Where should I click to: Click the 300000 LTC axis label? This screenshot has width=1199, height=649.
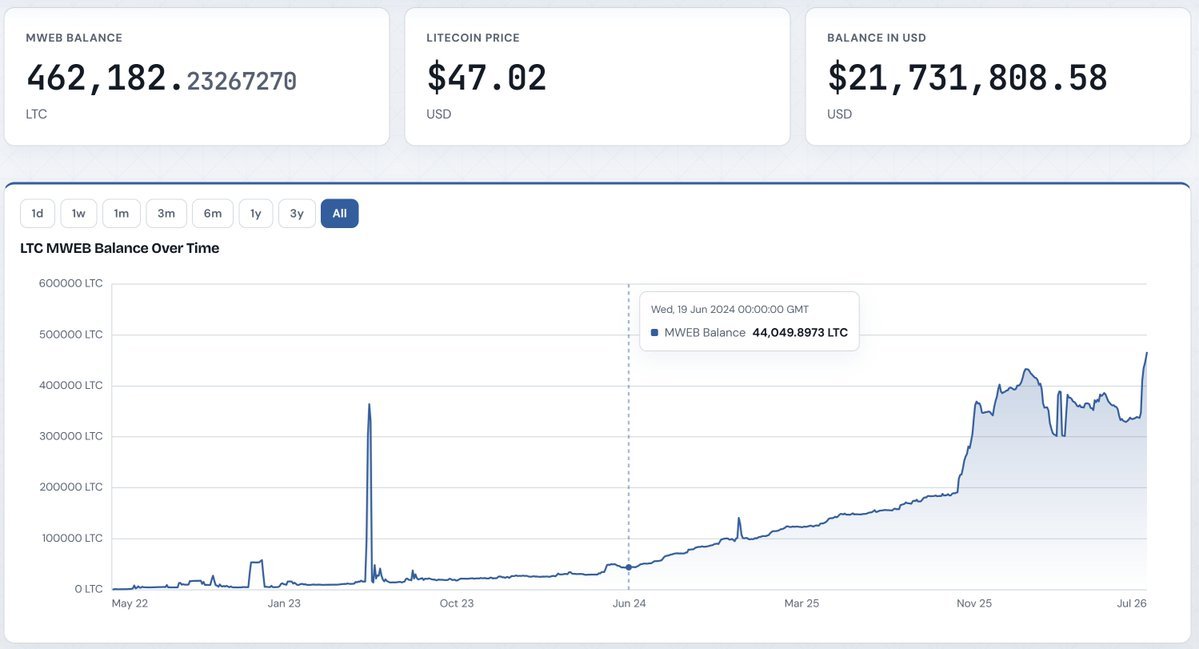pyautogui.click(x=70, y=436)
